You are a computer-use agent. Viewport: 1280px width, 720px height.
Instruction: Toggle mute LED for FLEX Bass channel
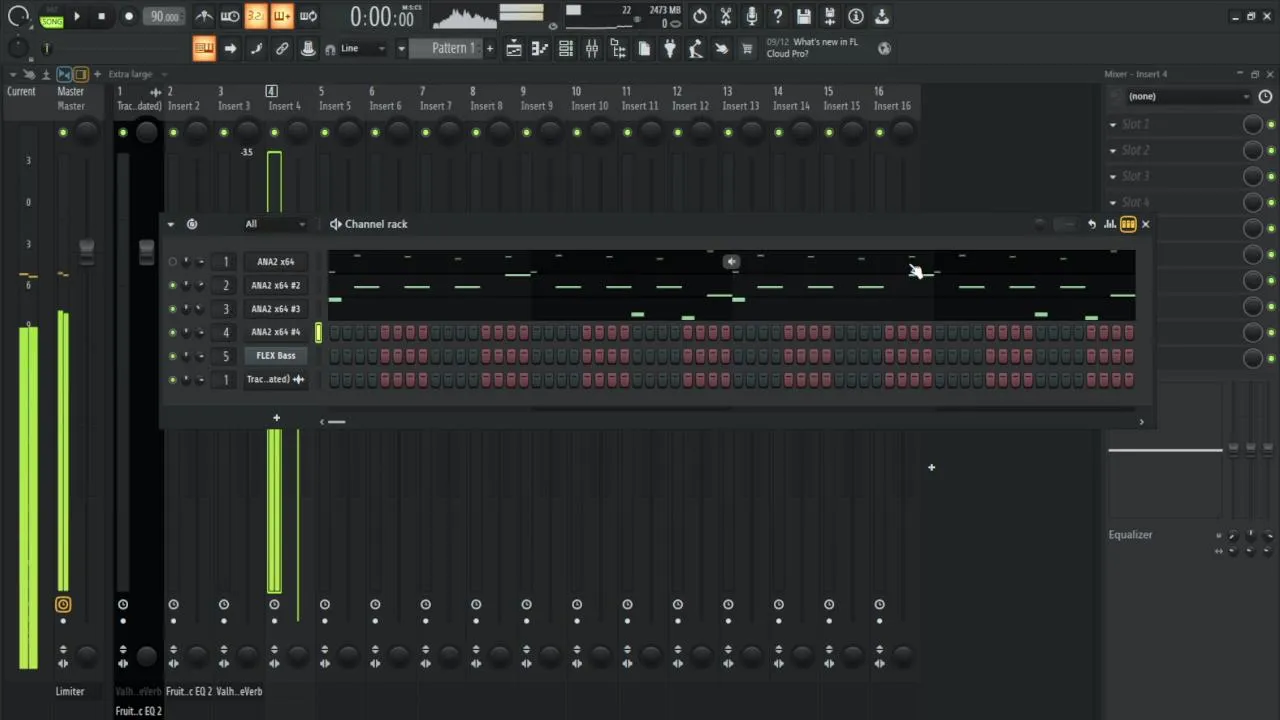pos(172,356)
